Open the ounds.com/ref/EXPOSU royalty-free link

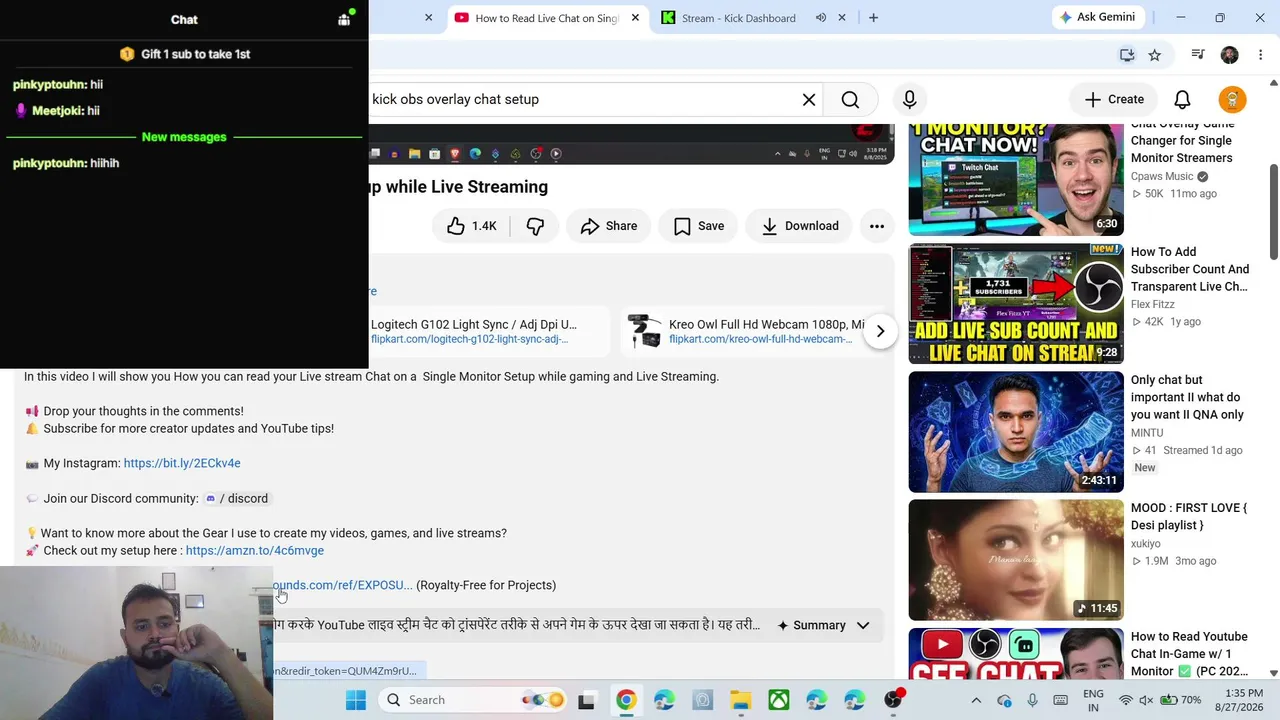342,585
